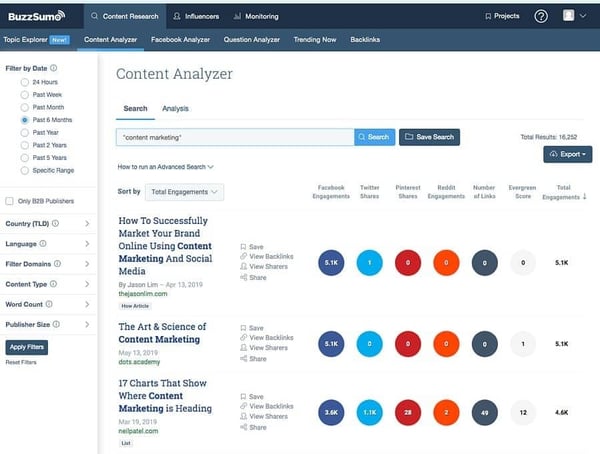Open the Export dropdown

(x=567, y=154)
